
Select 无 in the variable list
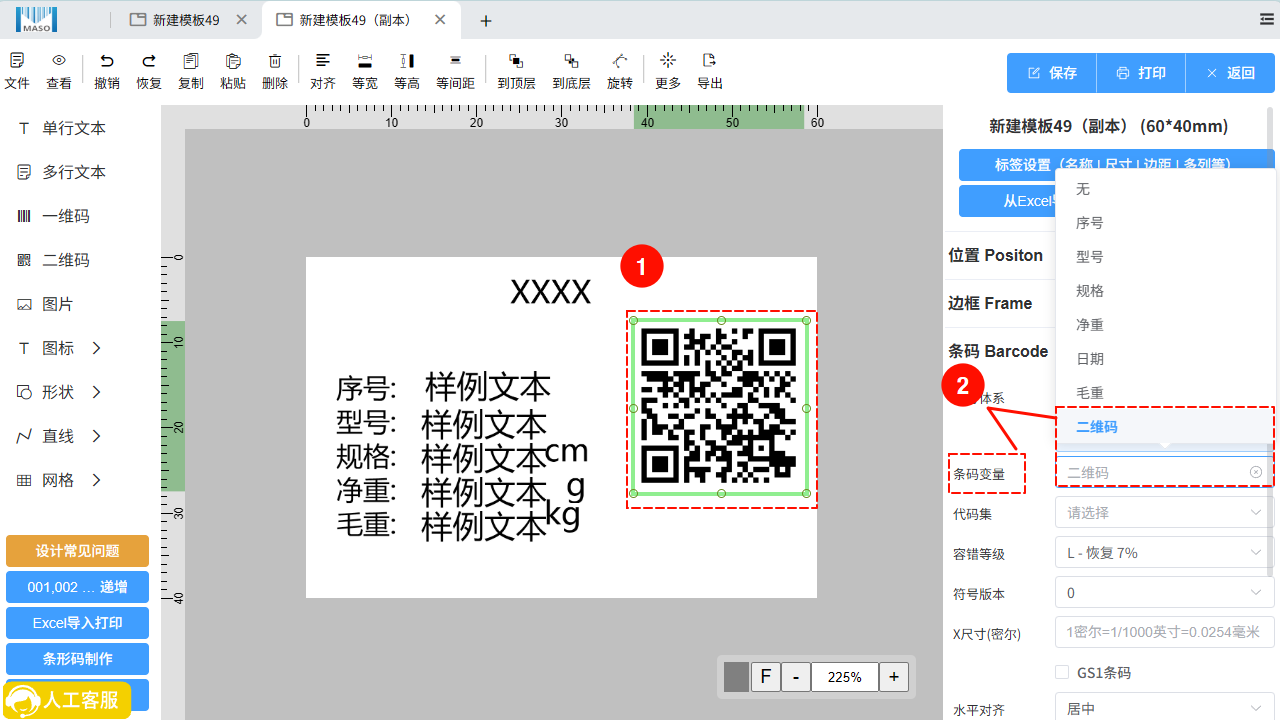point(1165,189)
